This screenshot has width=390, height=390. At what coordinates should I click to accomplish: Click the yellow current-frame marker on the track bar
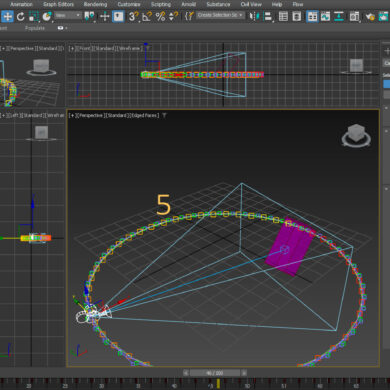click(x=218, y=383)
